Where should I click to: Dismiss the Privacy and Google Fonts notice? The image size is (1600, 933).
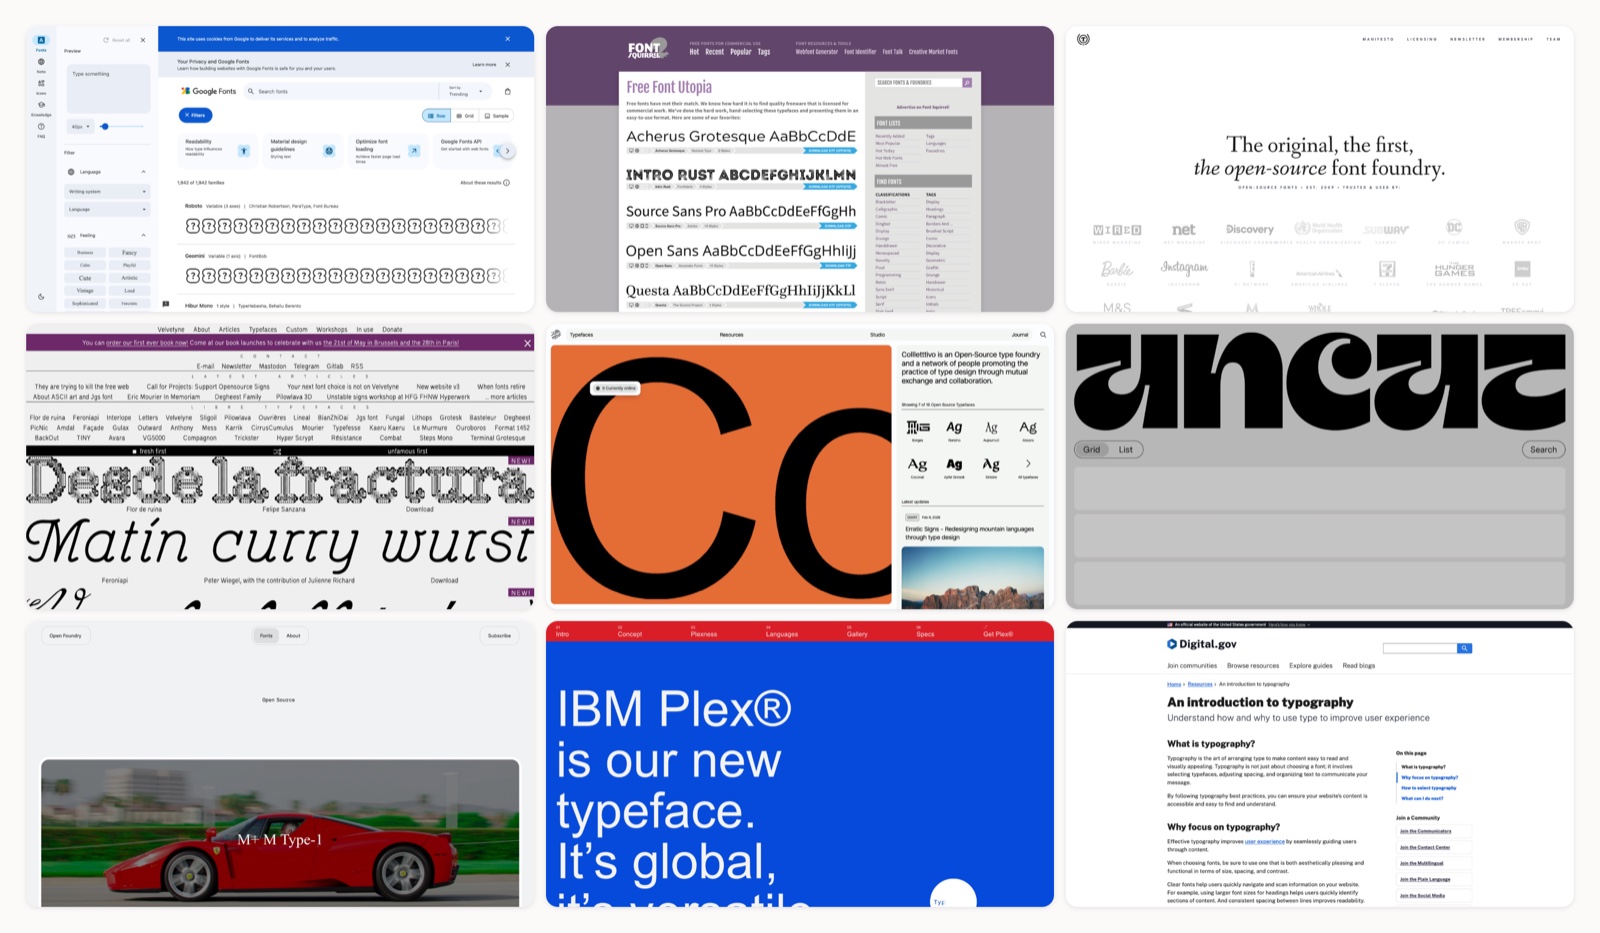tap(508, 64)
